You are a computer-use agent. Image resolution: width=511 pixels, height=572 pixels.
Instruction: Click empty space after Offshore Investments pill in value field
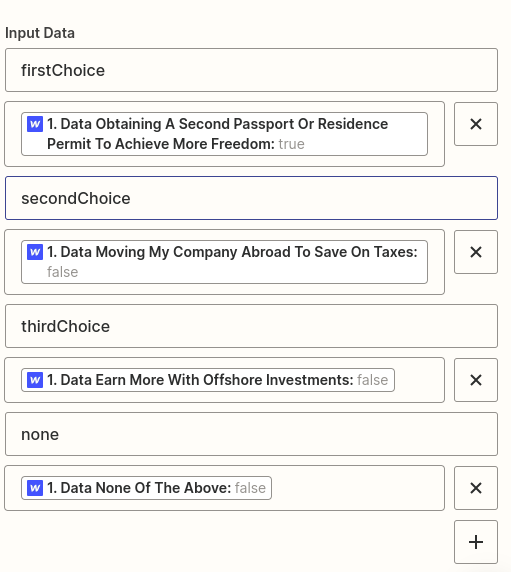tap(419, 380)
